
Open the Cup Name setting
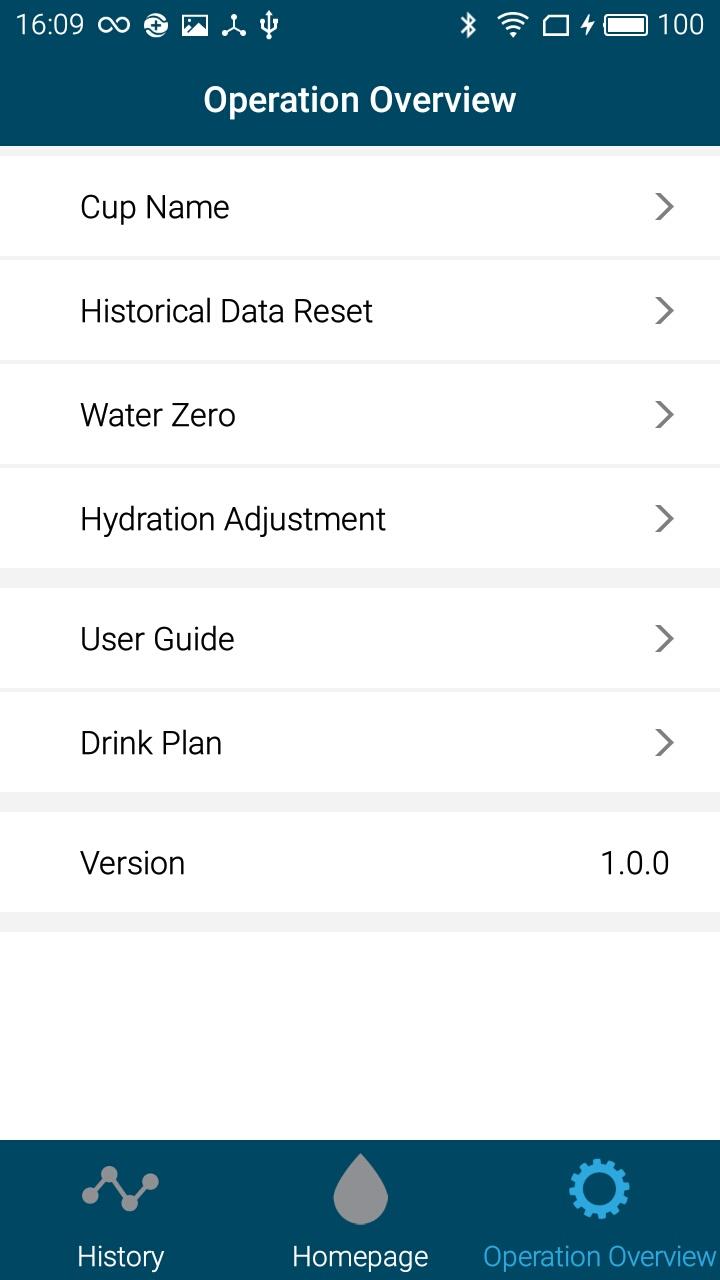click(x=155, y=207)
